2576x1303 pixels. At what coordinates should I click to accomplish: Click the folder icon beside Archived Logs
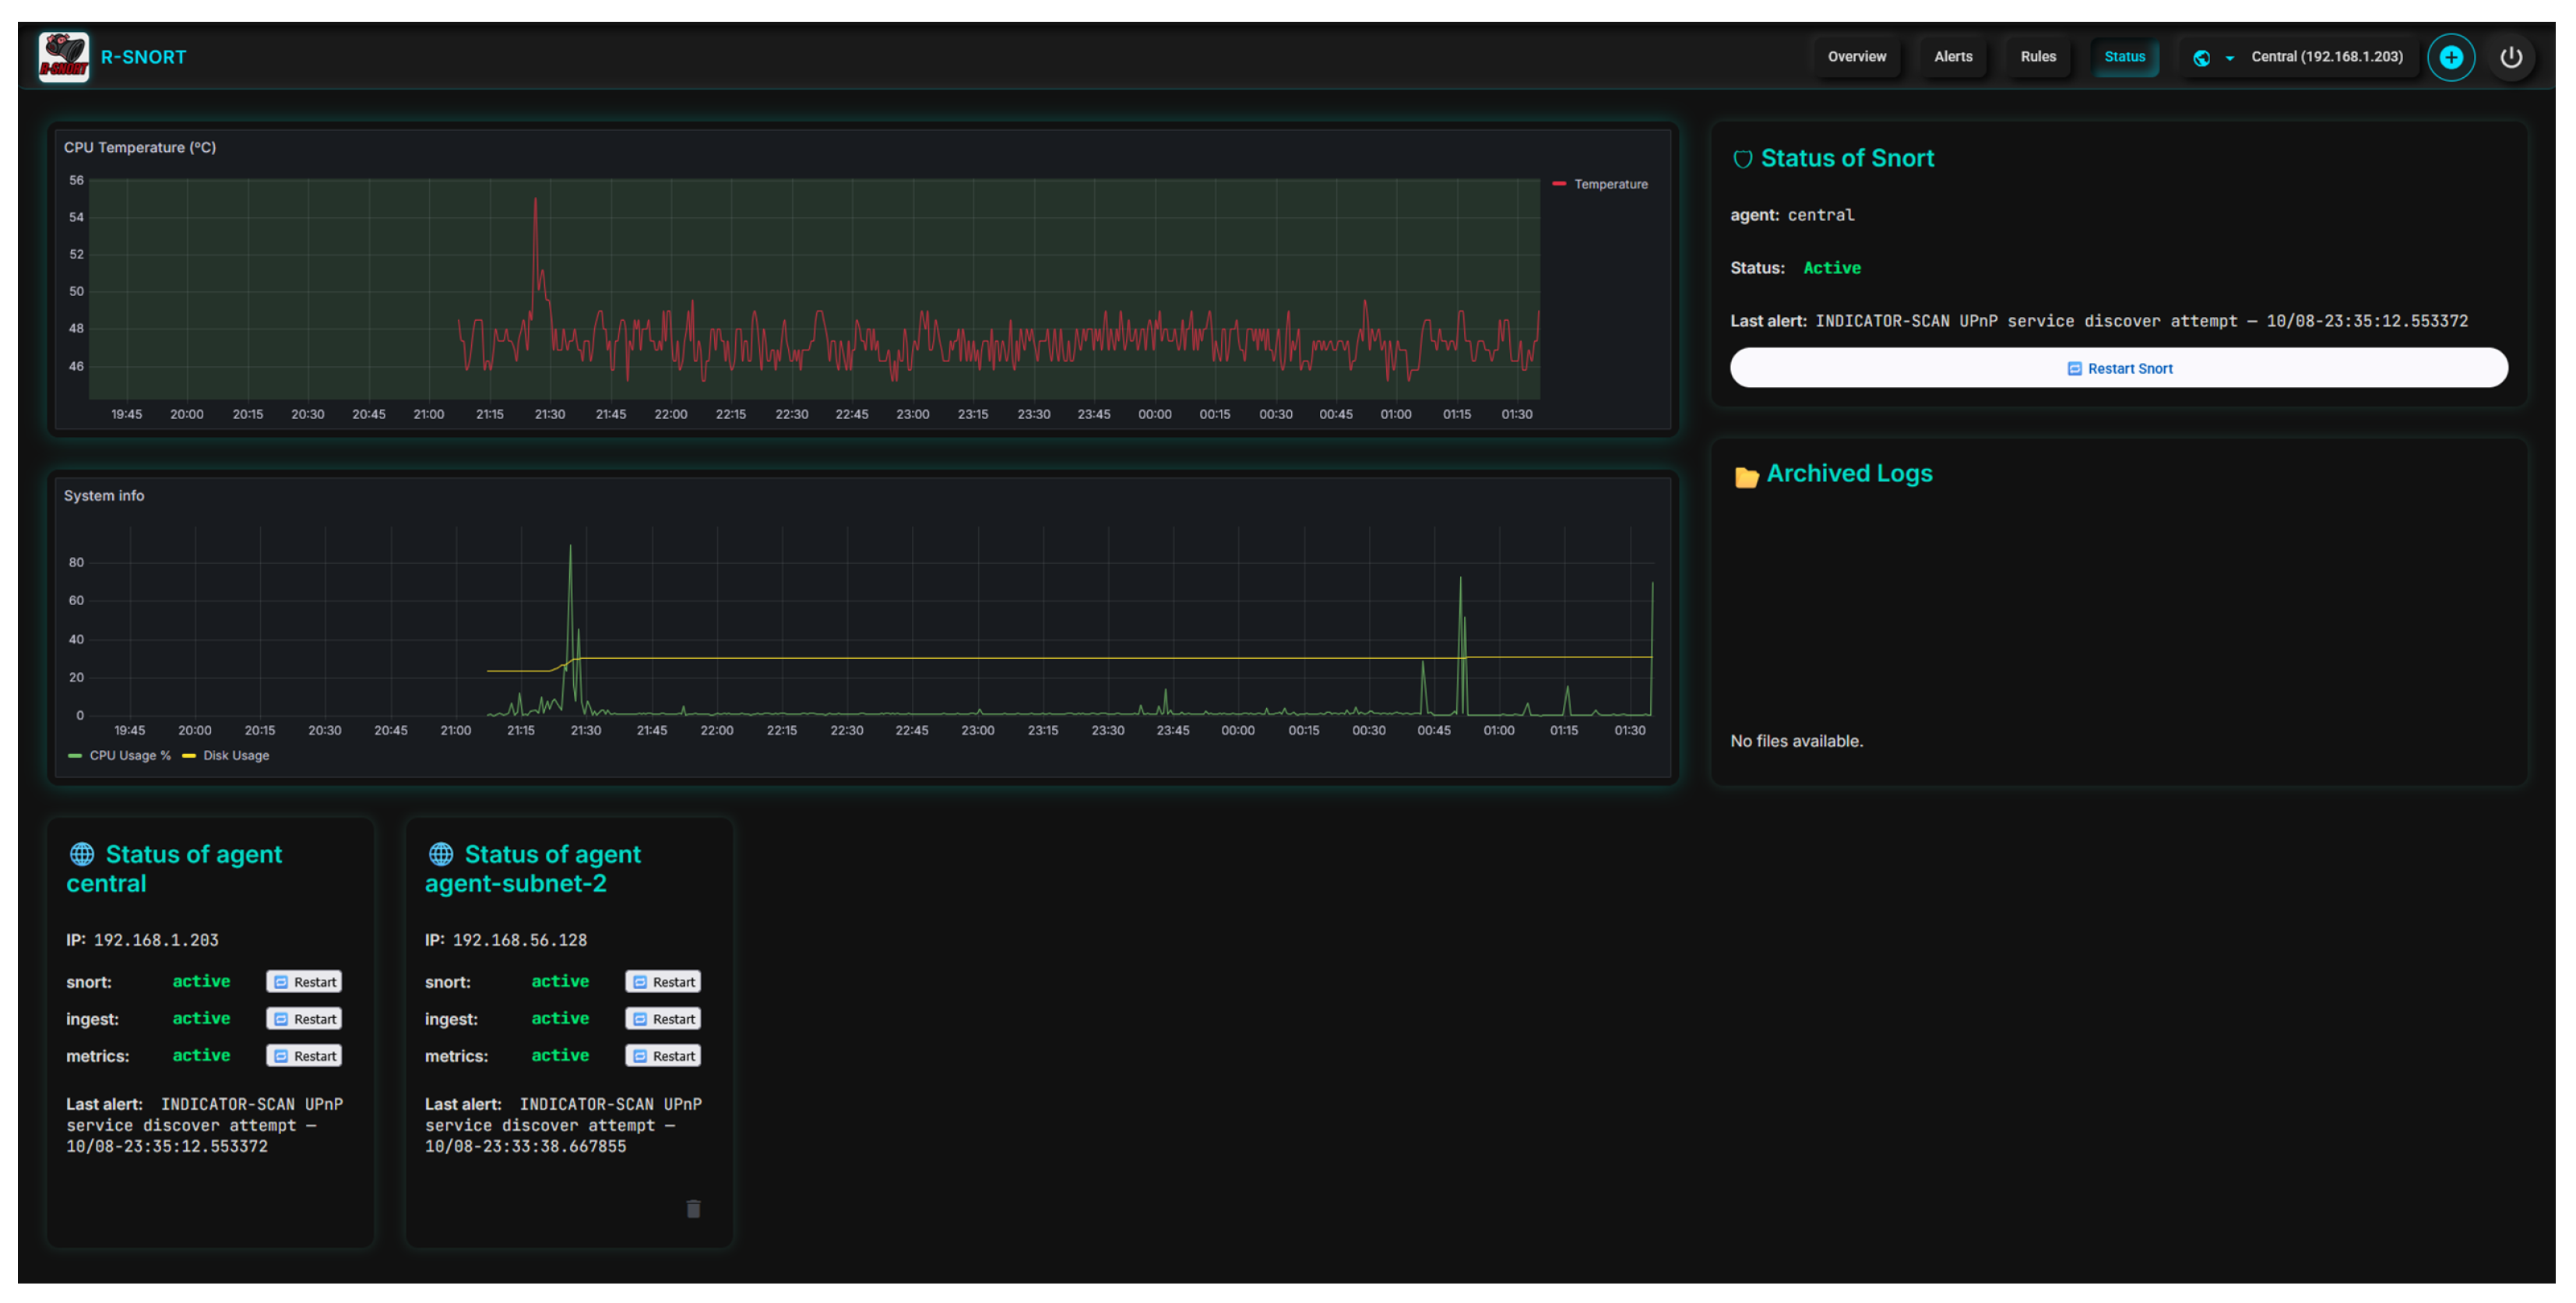pyautogui.click(x=1745, y=477)
